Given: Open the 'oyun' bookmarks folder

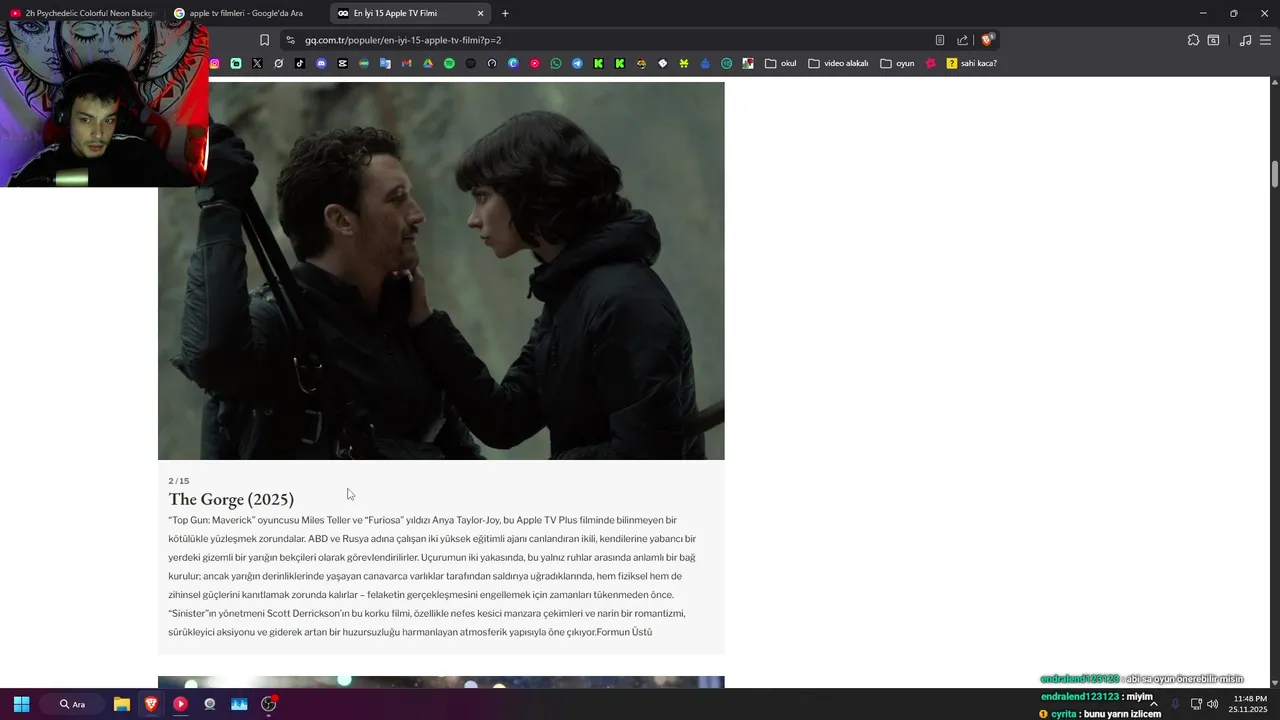Looking at the screenshot, I should [897, 63].
